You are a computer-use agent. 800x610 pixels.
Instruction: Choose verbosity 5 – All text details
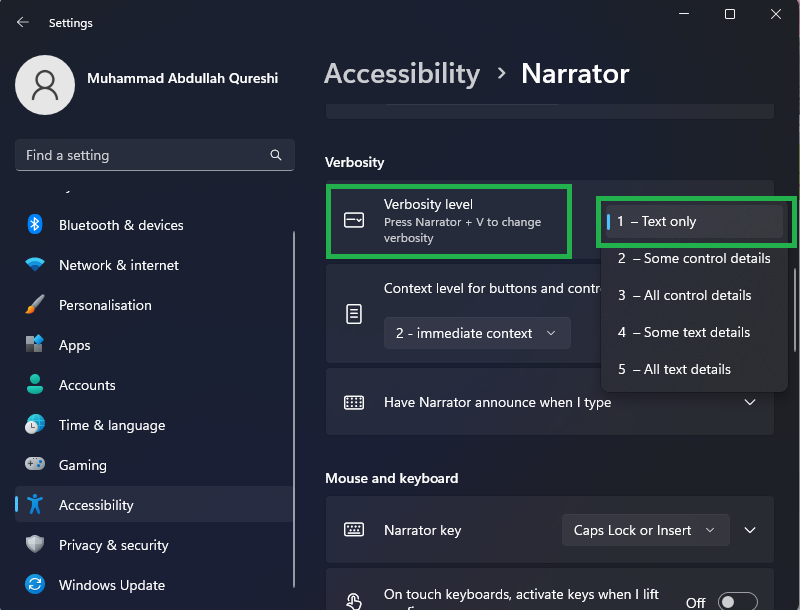[674, 369]
